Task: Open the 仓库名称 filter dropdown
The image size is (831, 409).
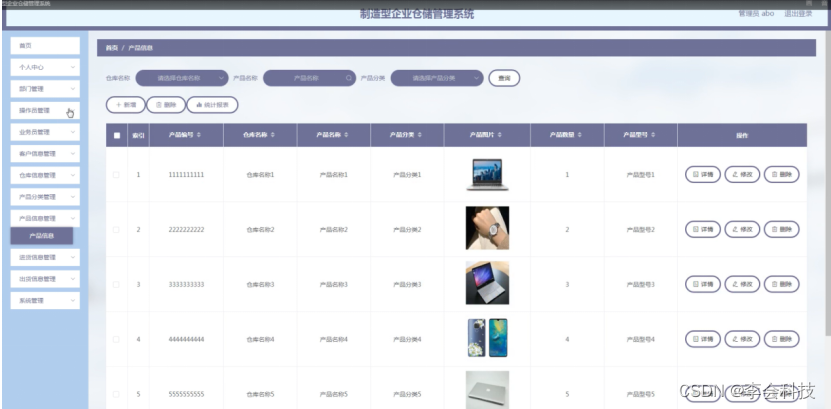Action: [x=182, y=78]
